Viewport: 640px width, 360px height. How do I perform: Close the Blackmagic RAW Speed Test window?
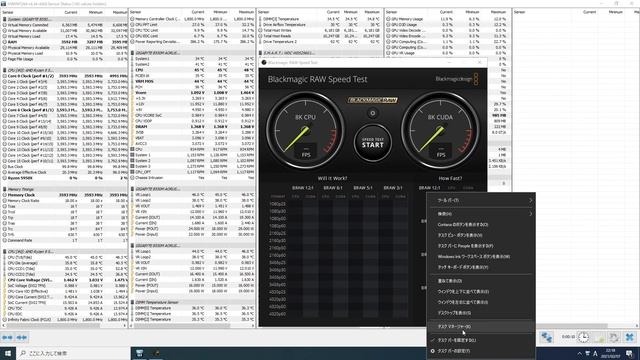[479, 62]
